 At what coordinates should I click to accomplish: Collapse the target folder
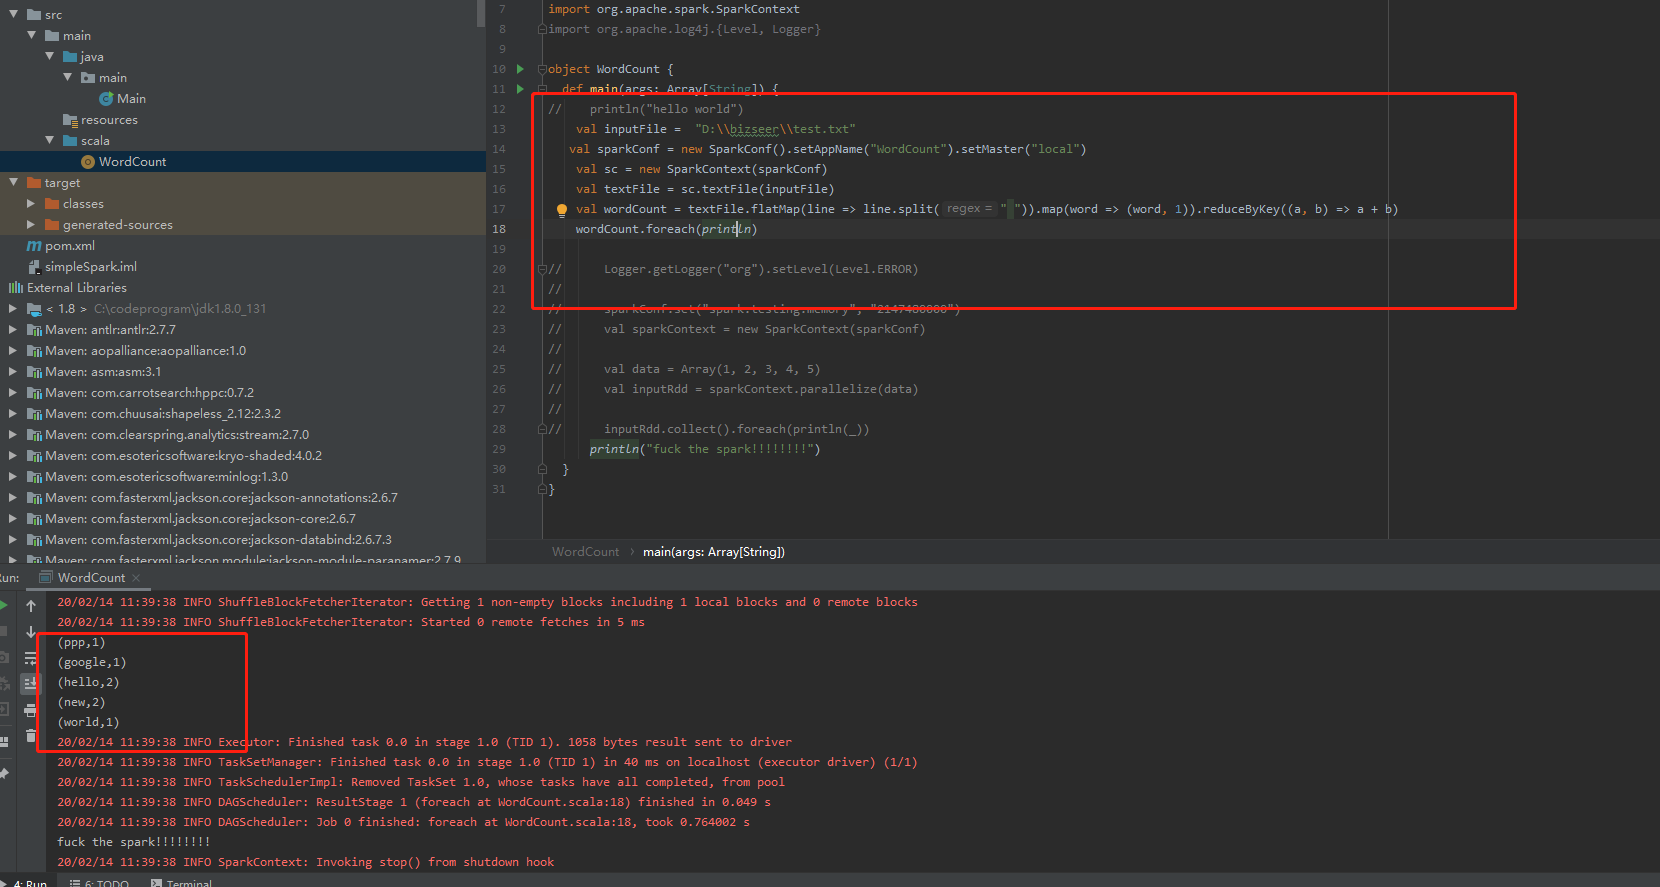point(13,182)
